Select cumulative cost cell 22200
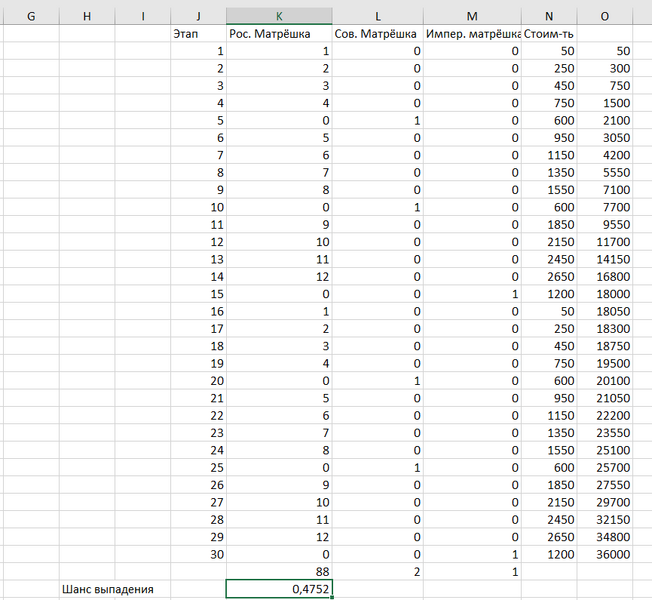Viewport: 652px width, 600px height. 605,415
